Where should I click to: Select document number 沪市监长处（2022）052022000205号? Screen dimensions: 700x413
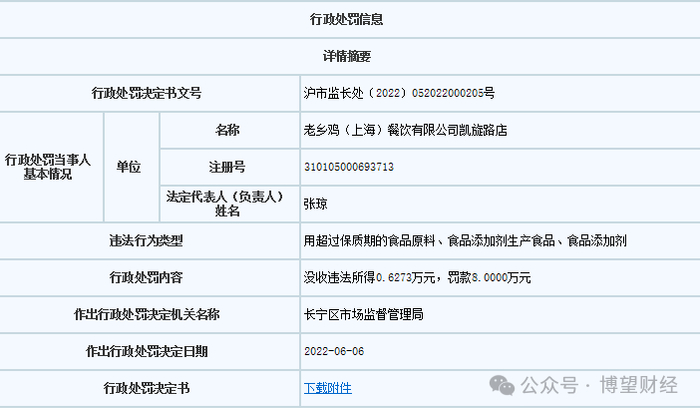tap(399, 93)
